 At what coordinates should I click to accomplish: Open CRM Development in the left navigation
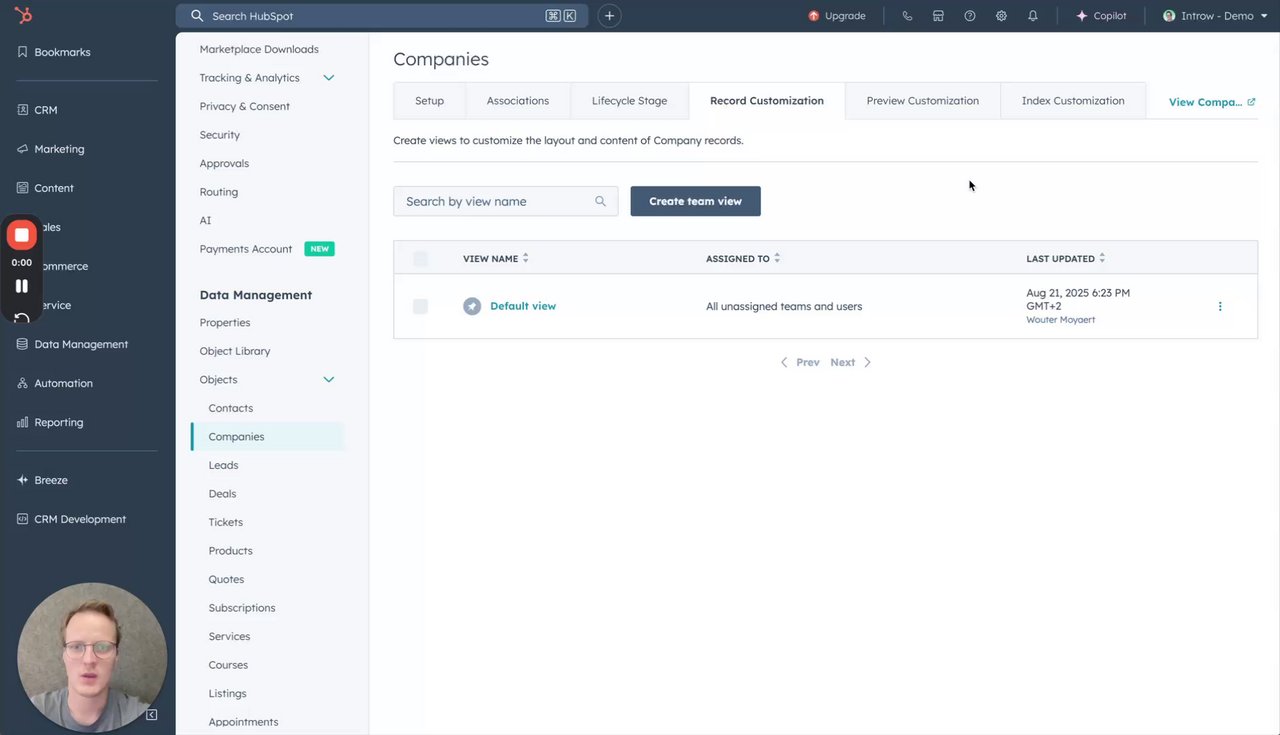[x=72, y=519]
